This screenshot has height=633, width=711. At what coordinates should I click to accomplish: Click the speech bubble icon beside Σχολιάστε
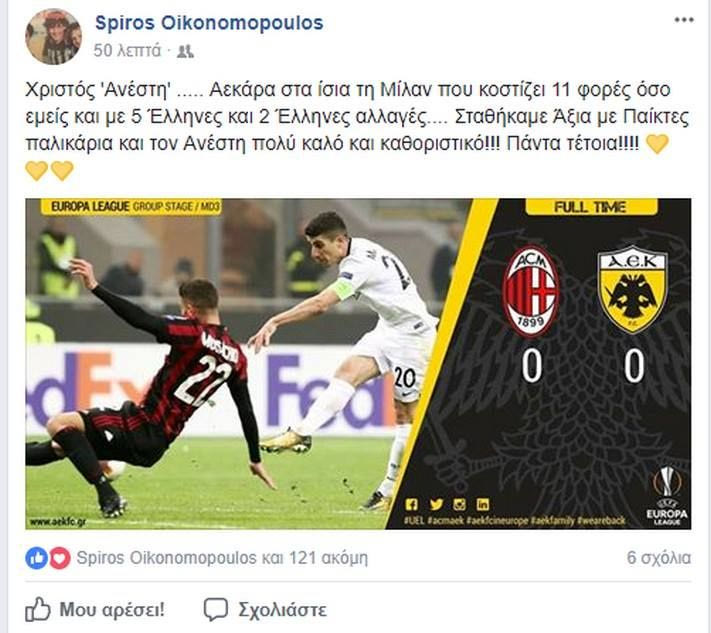pos(215,609)
